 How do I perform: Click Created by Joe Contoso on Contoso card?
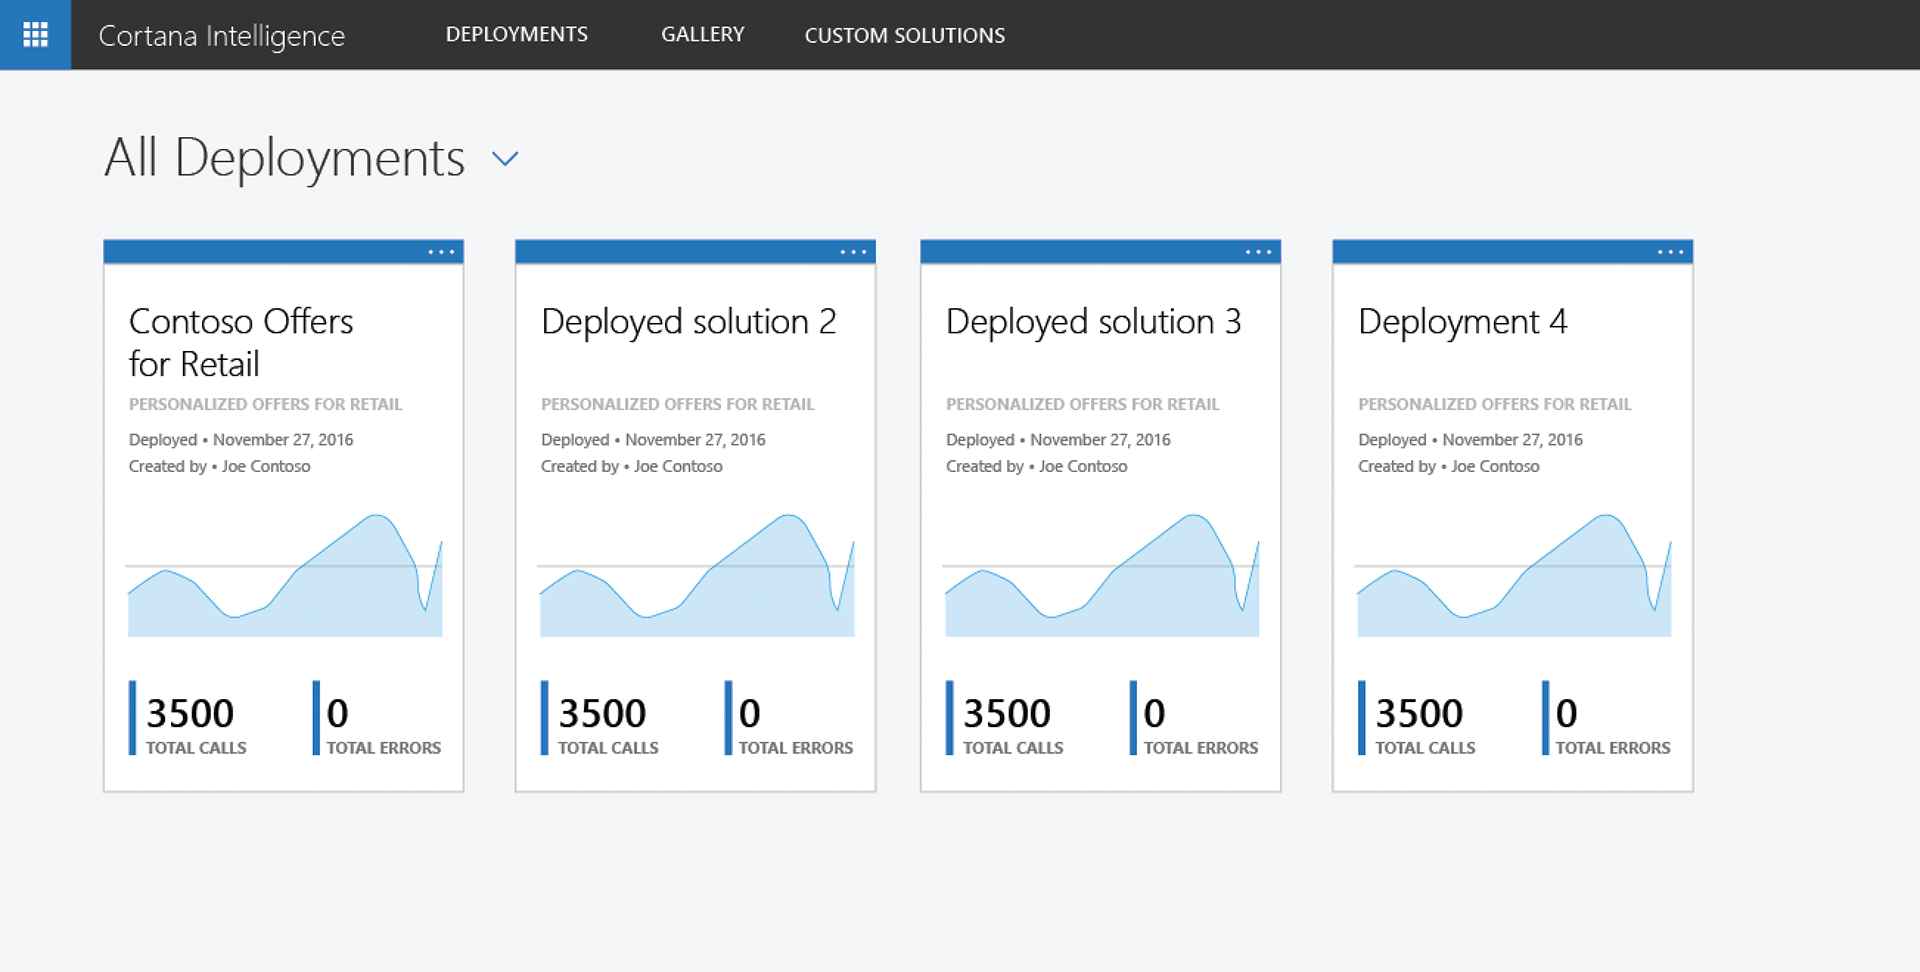tap(219, 466)
